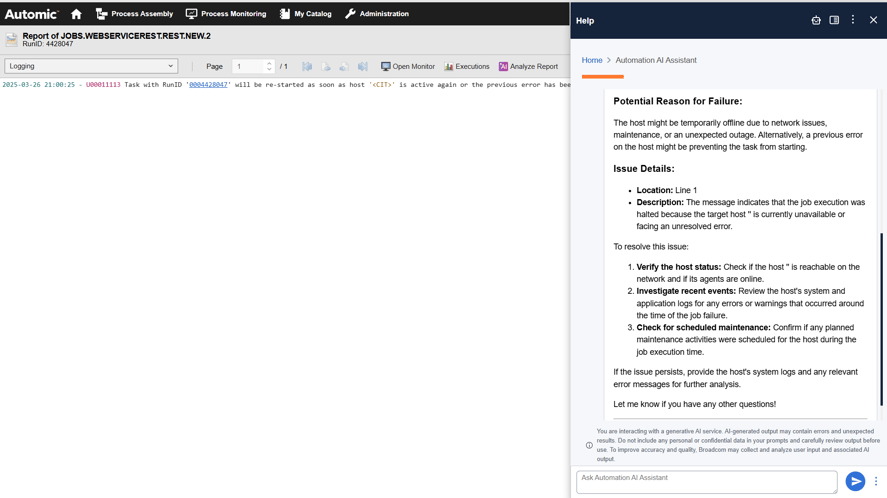This screenshot has width=887, height=498.
Task: Follow the RunID 0004428047 link
Action: [208, 85]
